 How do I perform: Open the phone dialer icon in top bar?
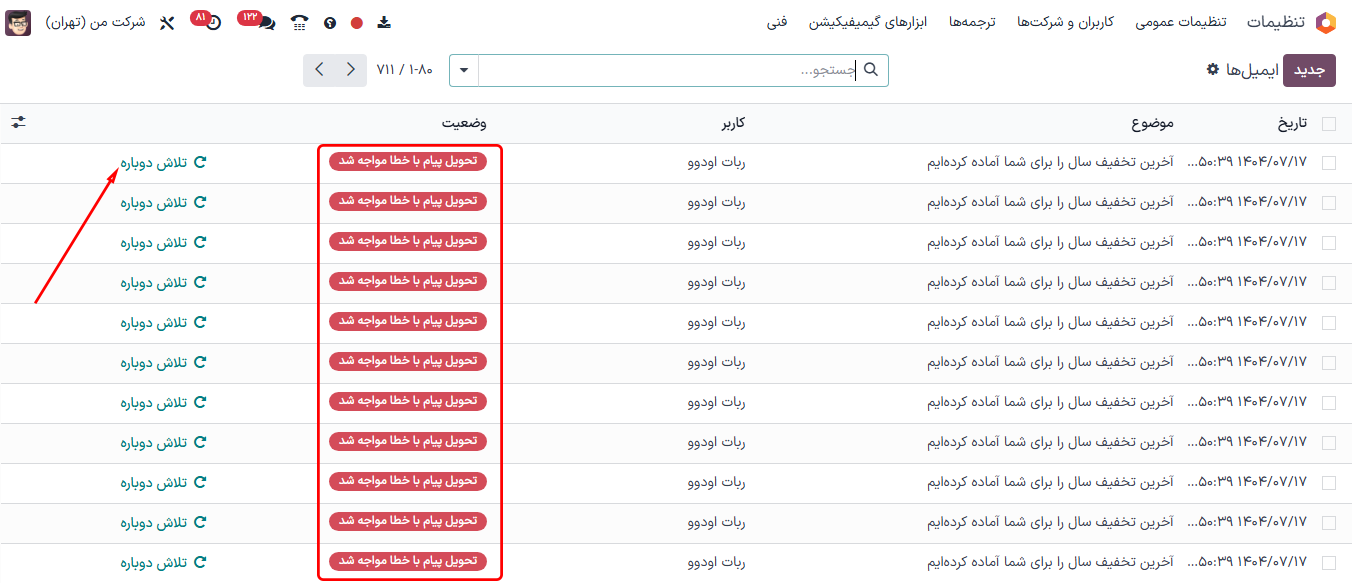tap(298, 22)
